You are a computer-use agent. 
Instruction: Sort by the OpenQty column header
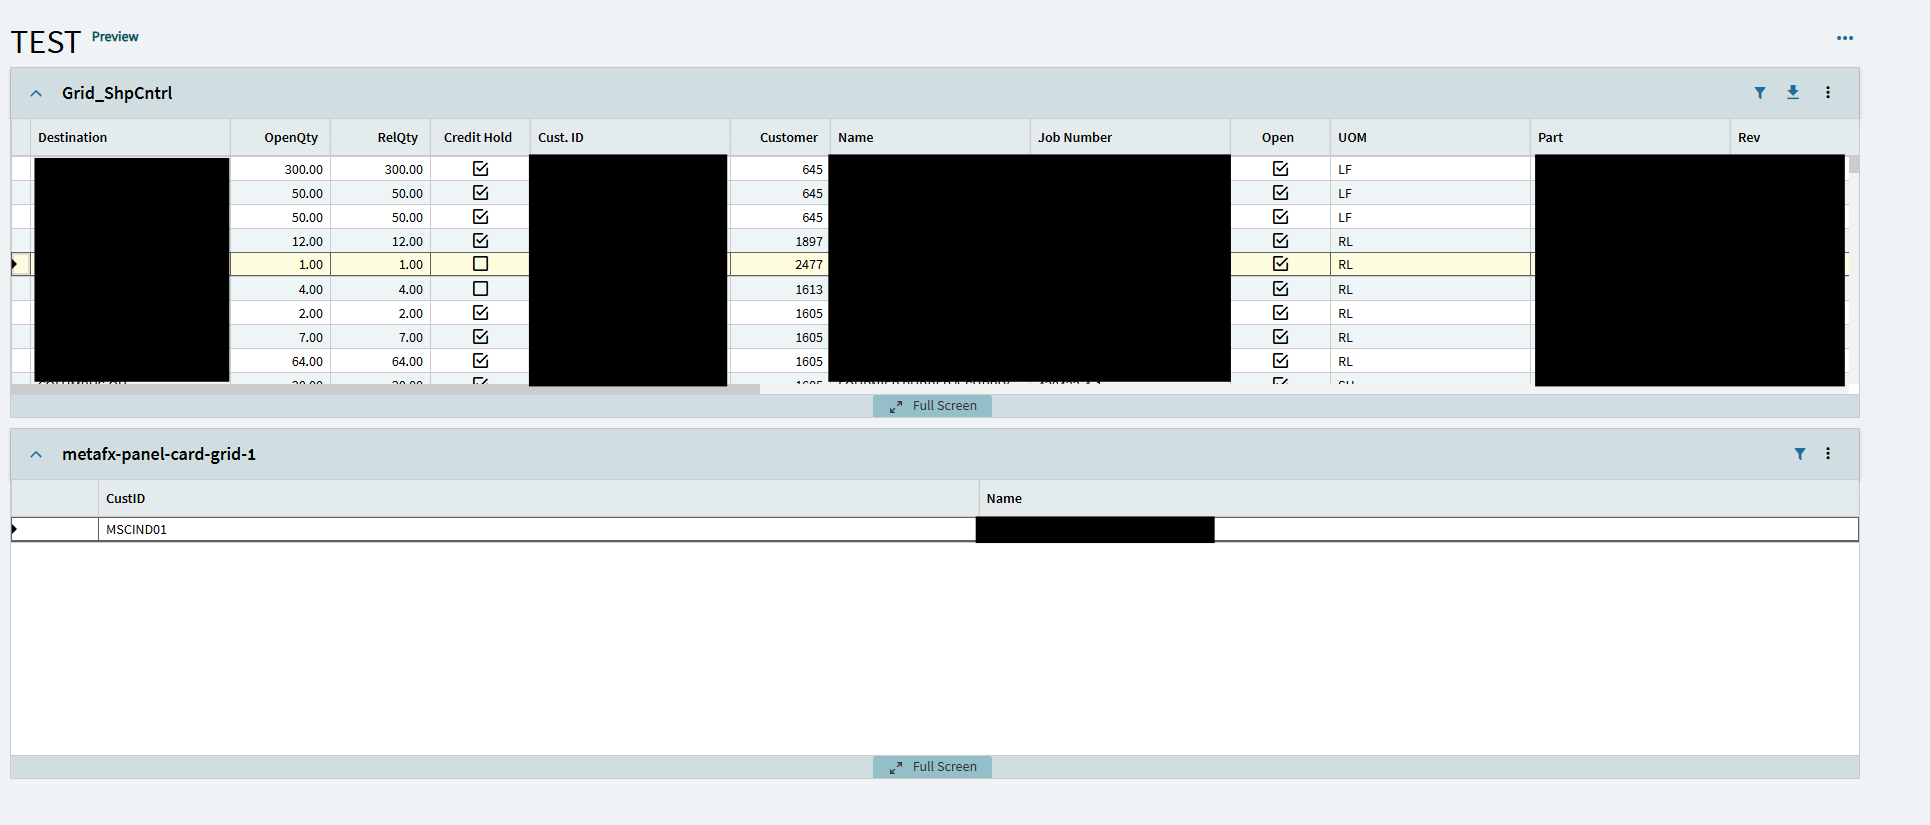pos(280,137)
